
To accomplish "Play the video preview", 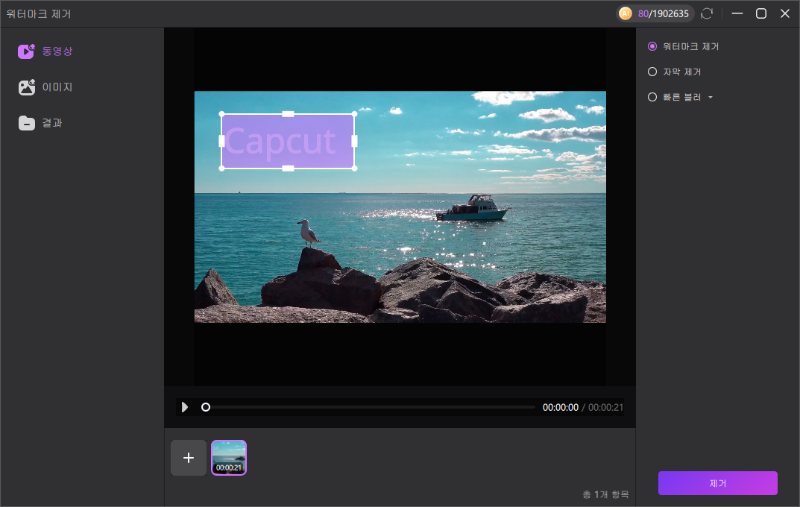I will tap(185, 407).
